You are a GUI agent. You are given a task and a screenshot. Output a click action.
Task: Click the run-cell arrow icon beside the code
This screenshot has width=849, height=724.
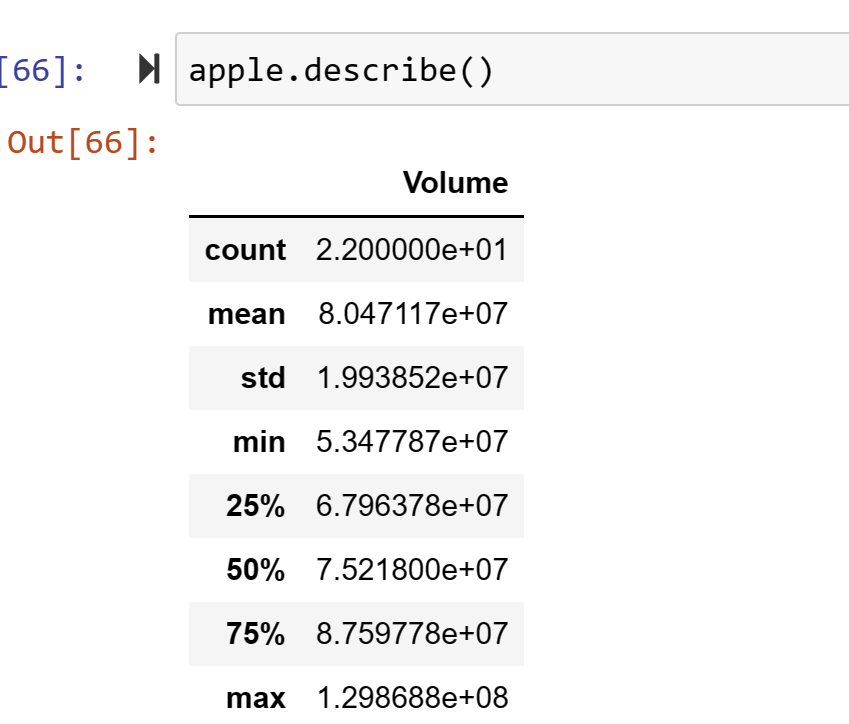(150, 69)
